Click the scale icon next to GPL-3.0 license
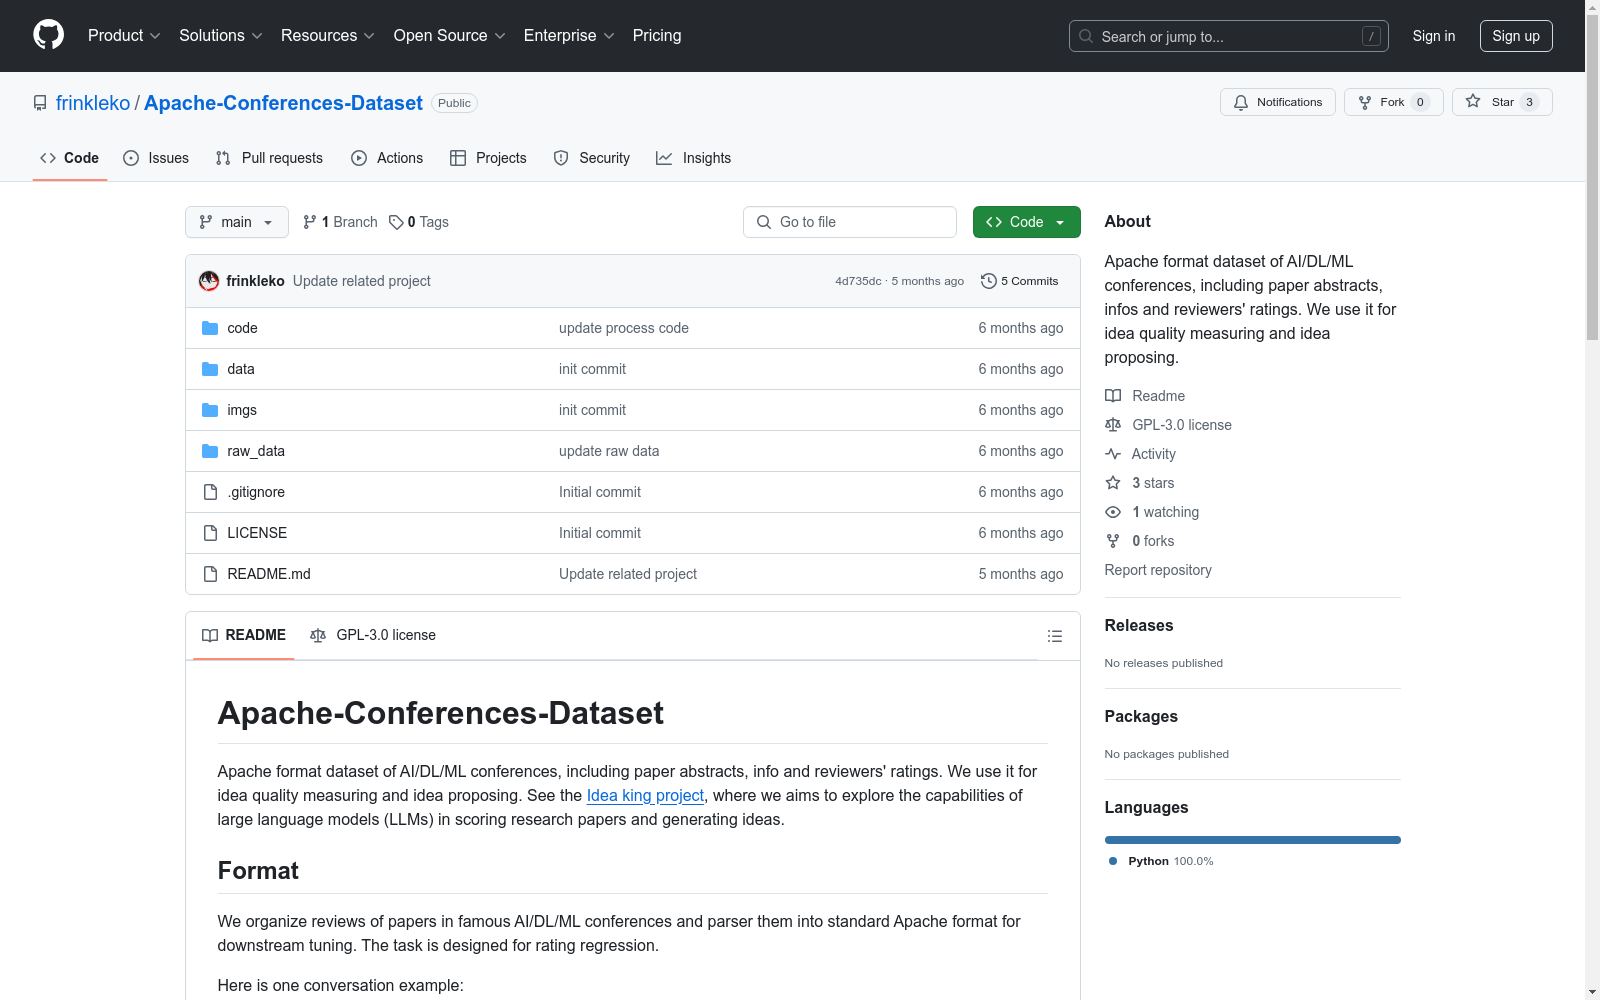 click(x=1113, y=425)
